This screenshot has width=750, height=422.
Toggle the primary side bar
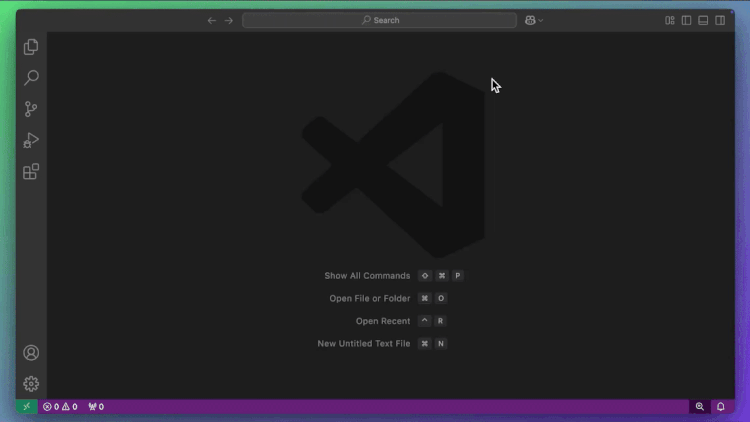coord(686,20)
